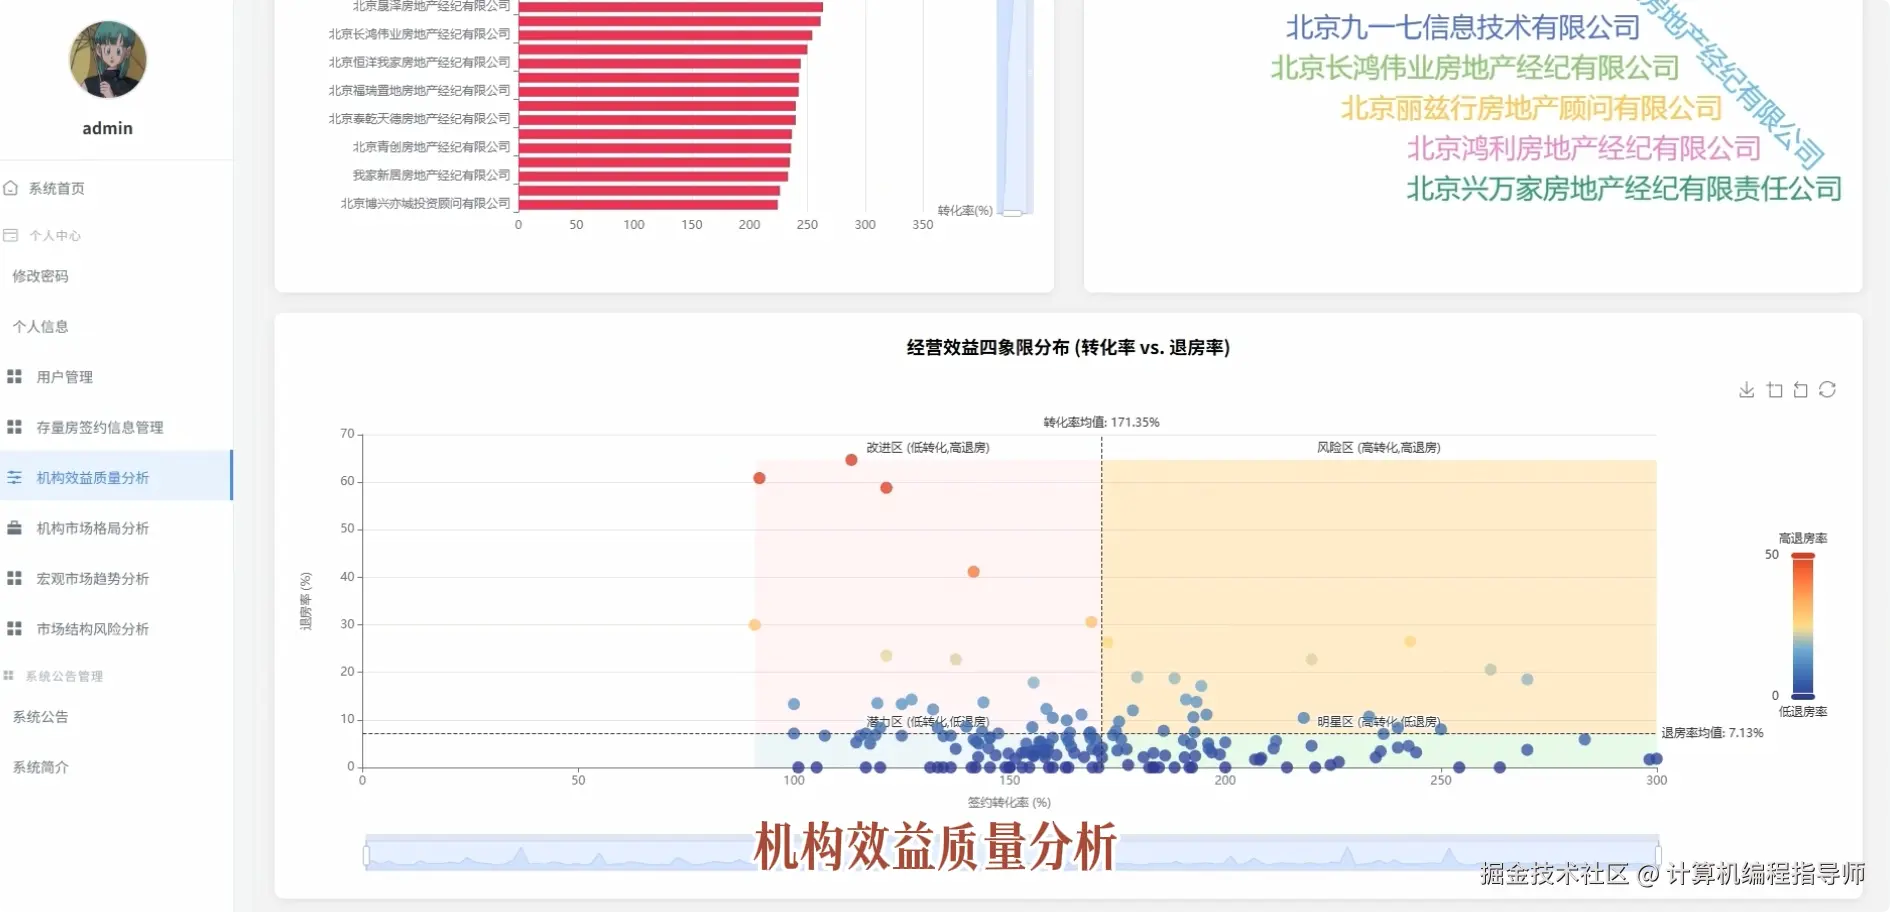1890x912 pixels.
Task: Click the briefcase icon beside 机构市场格局分析
Action: point(15,528)
